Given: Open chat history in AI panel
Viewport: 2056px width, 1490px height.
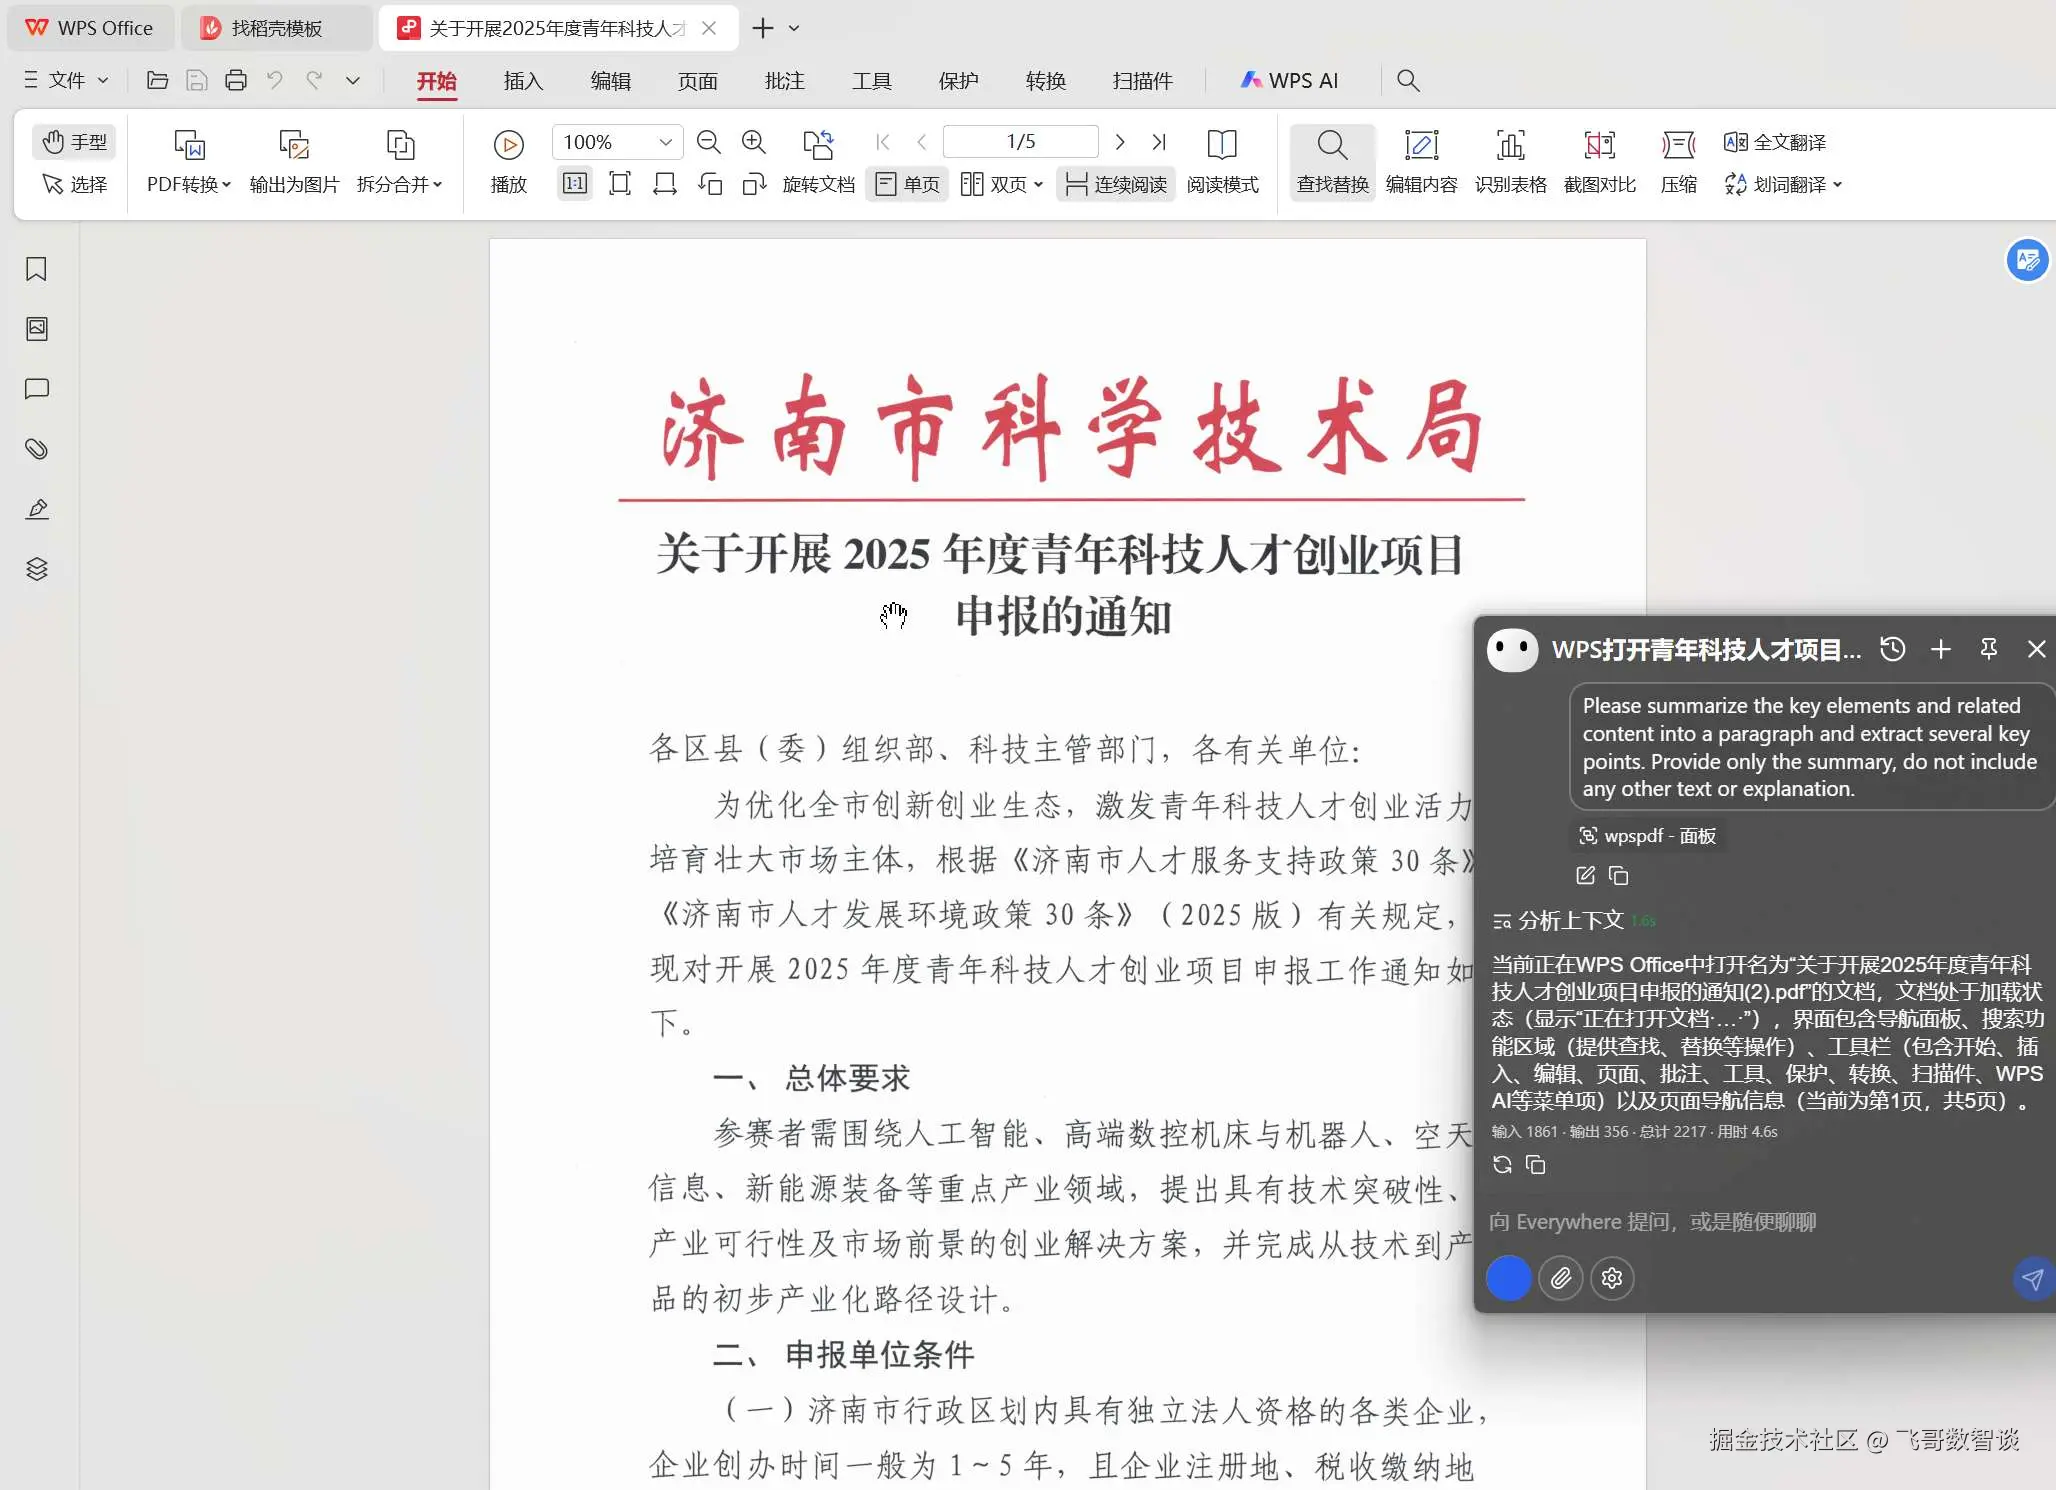Looking at the screenshot, I should 1892,649.
